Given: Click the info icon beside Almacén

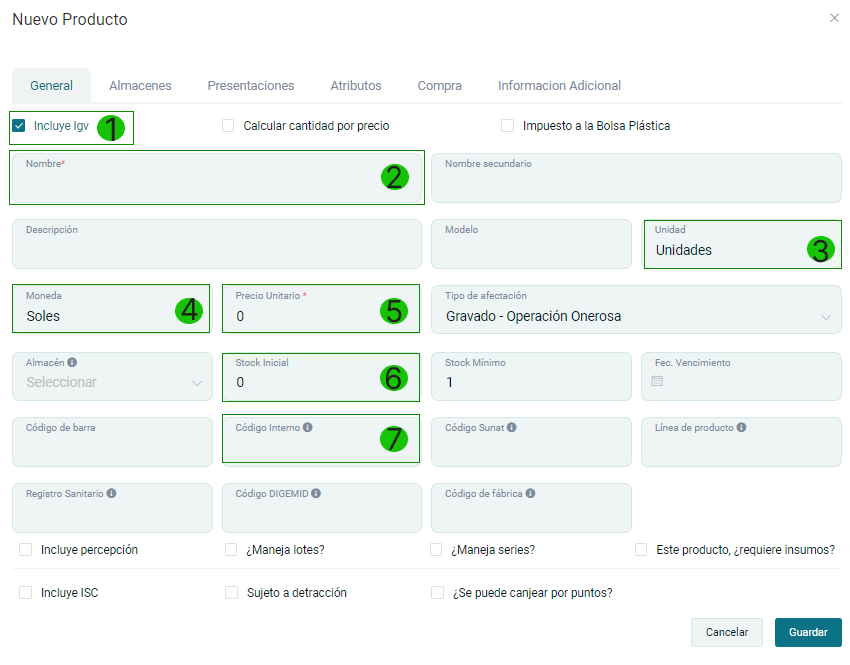Looking at the screenshot, I should 72,363.
